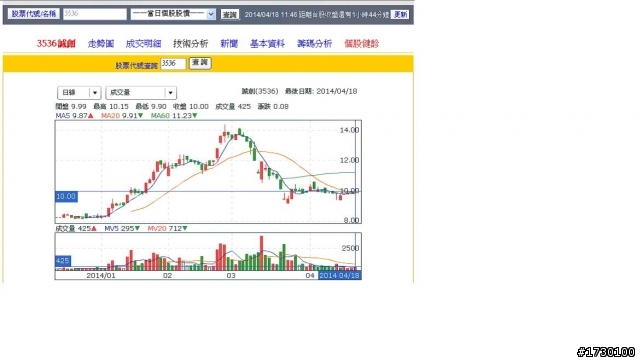Expand the 成交量 indicator dropdown
Image resolution: width=641 pixels, height=360 pixels.
(141, 93)
